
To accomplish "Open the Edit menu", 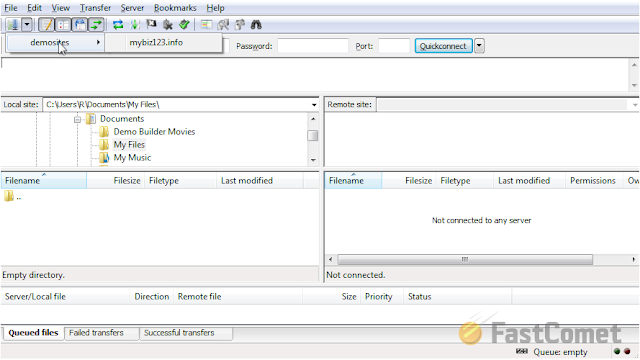I will [x=34, y=8].
